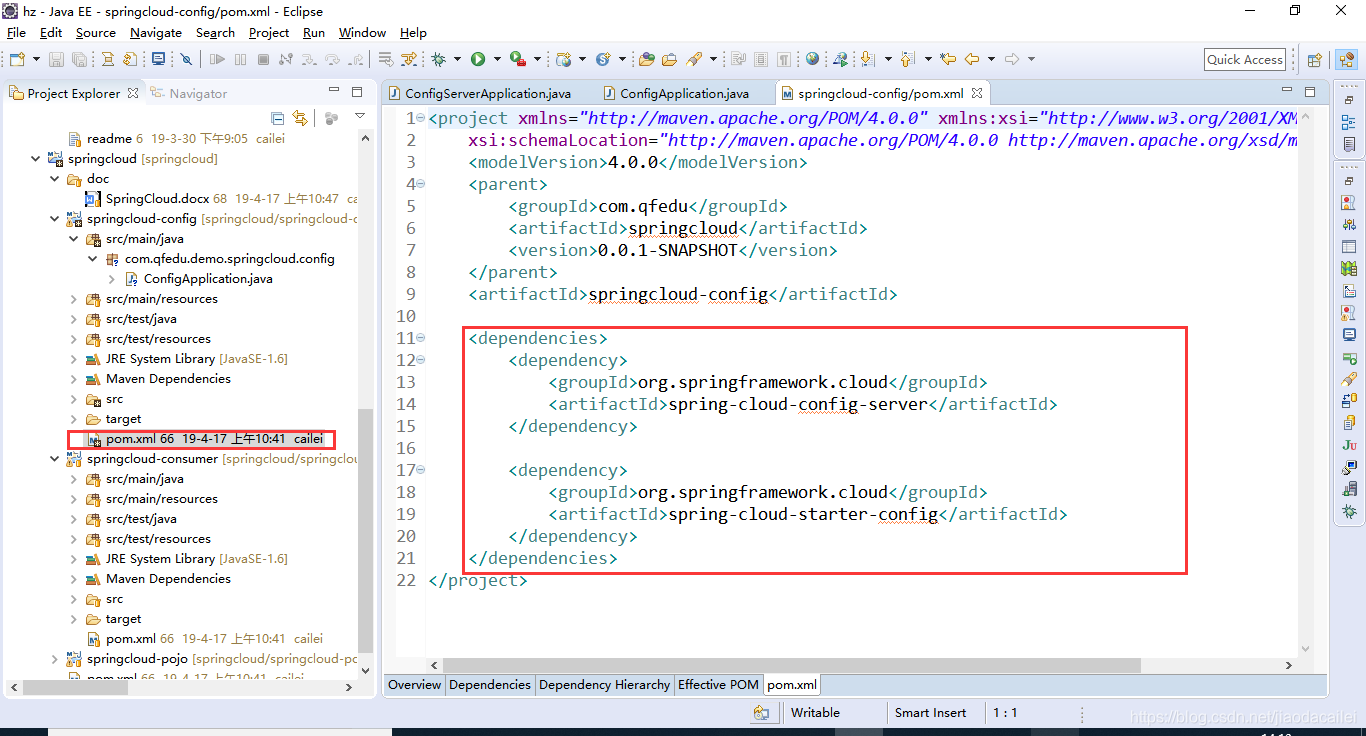
Task: Open the JUnit view icon in right trim
Action: tap(1349, 446)
